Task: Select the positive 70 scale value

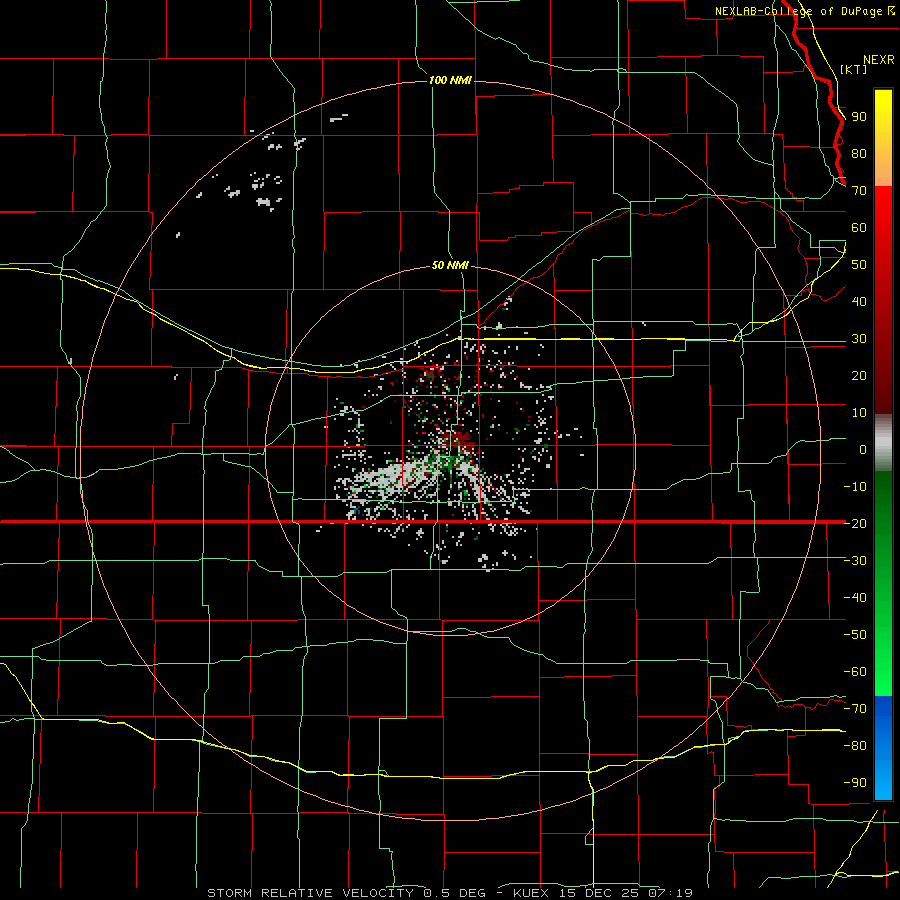Action: click(x=859, y=191)
